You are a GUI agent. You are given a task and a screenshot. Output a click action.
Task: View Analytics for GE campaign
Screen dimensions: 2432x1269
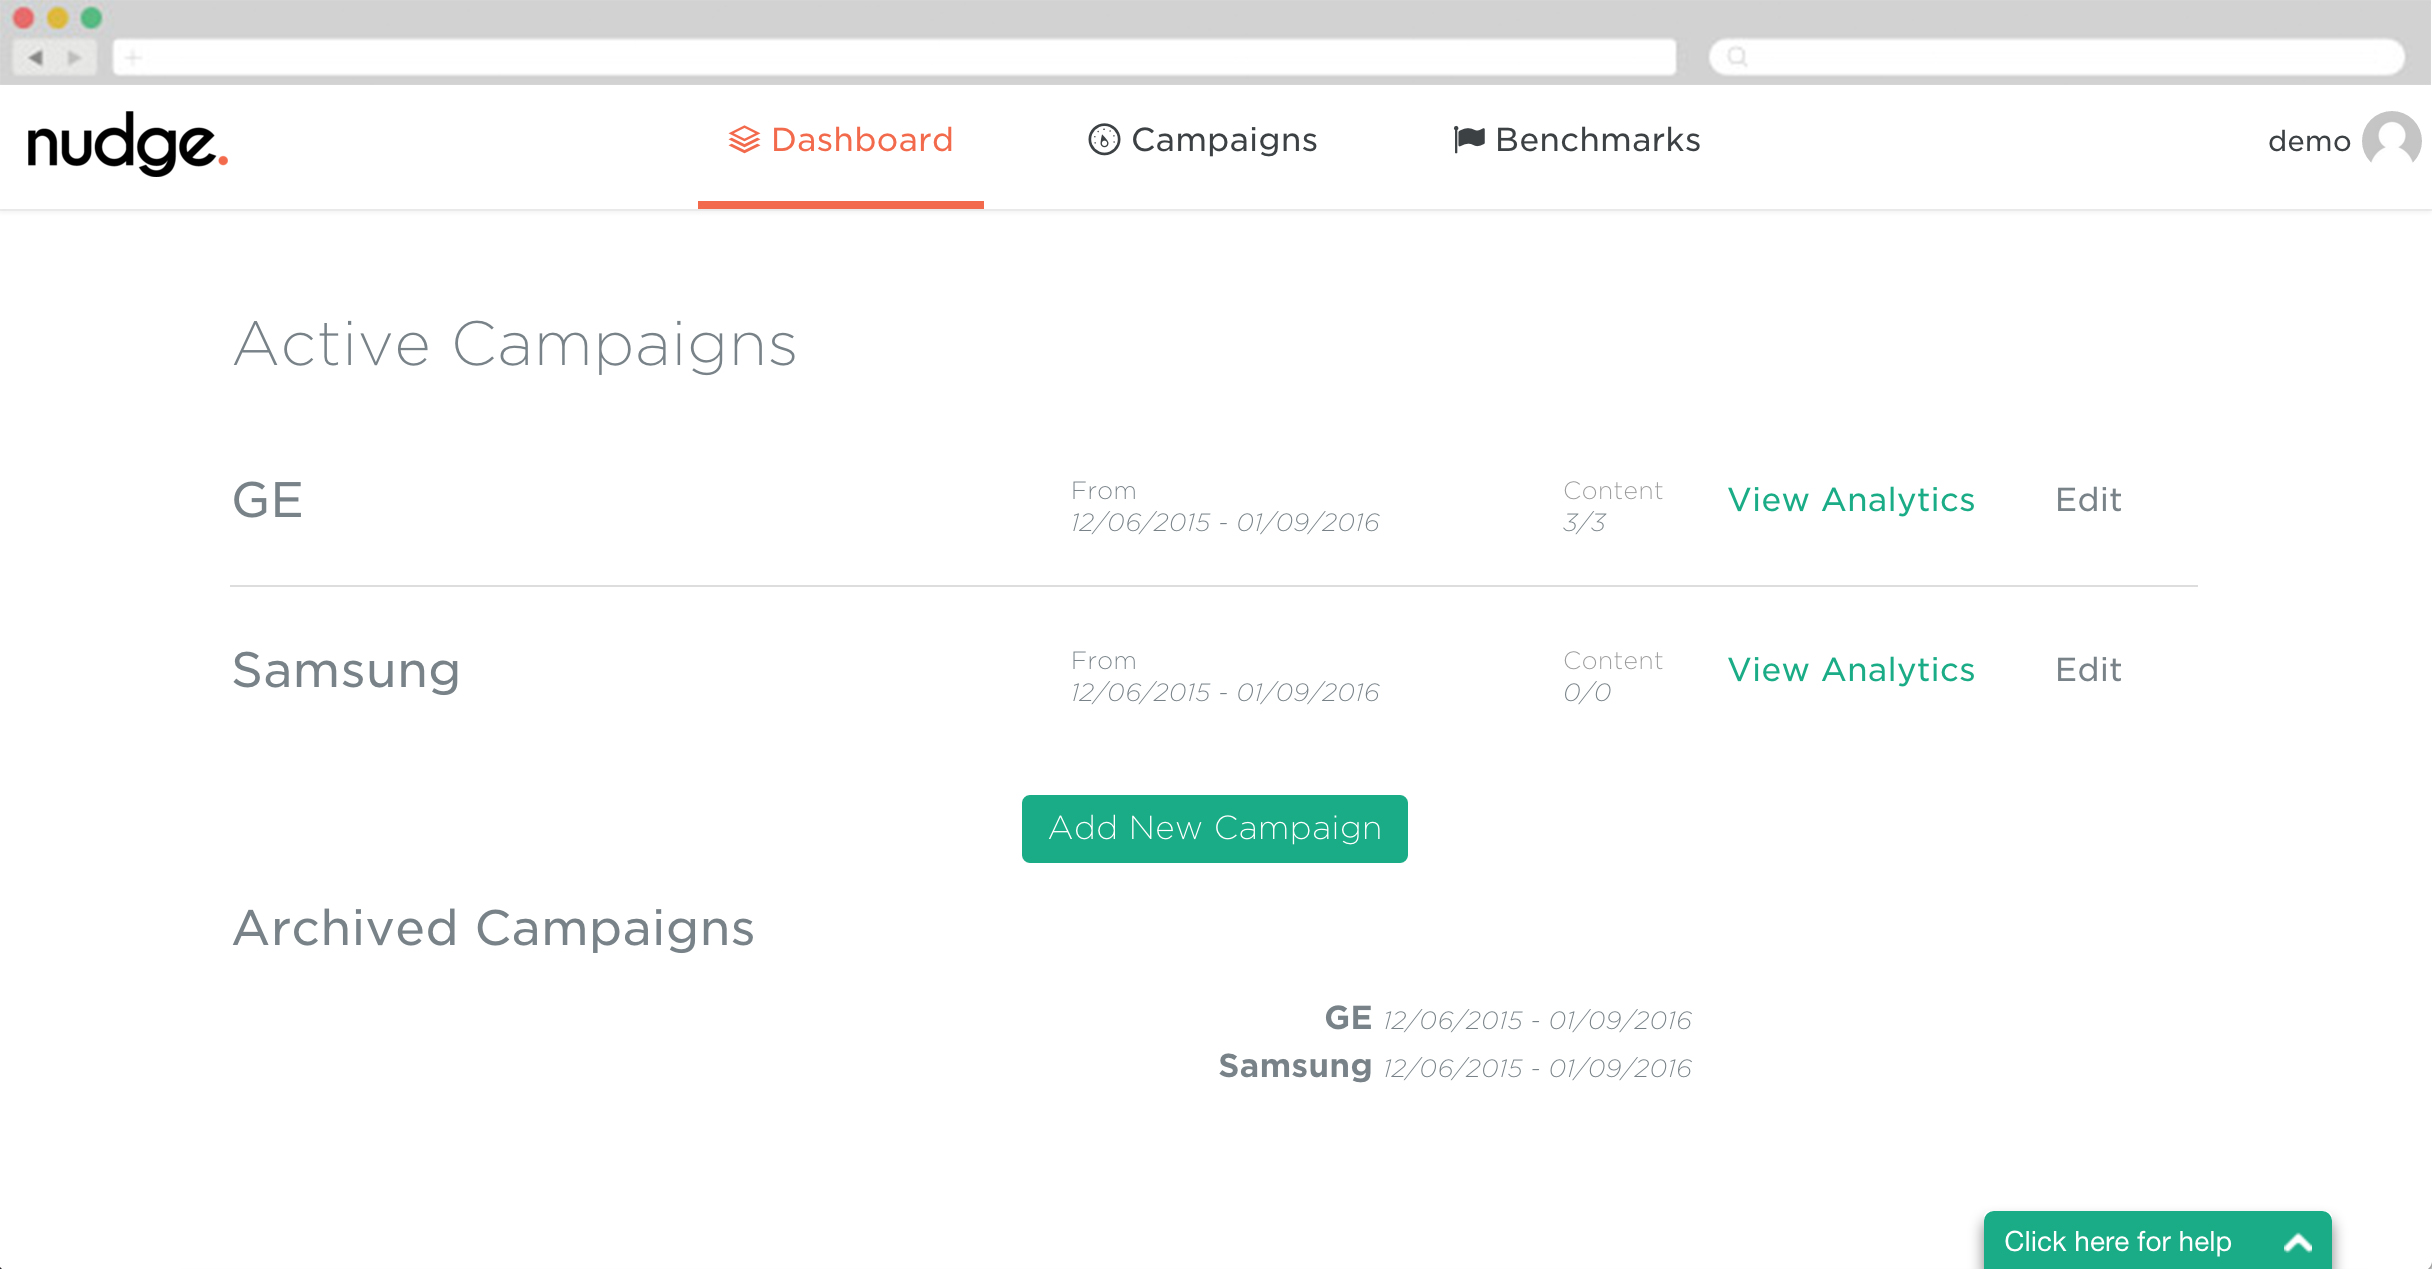(x=1851, y=500)
